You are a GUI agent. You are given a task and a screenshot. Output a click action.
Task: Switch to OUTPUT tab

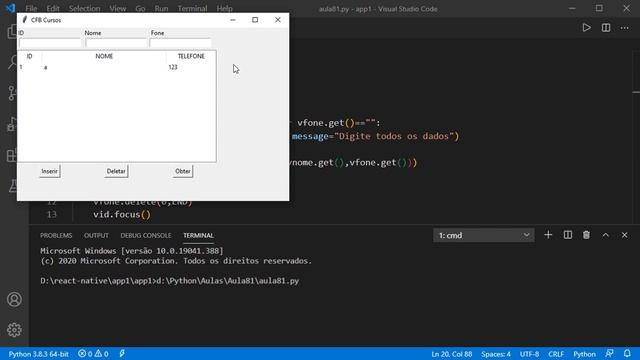pyautogui.click(x=96, y=236)
